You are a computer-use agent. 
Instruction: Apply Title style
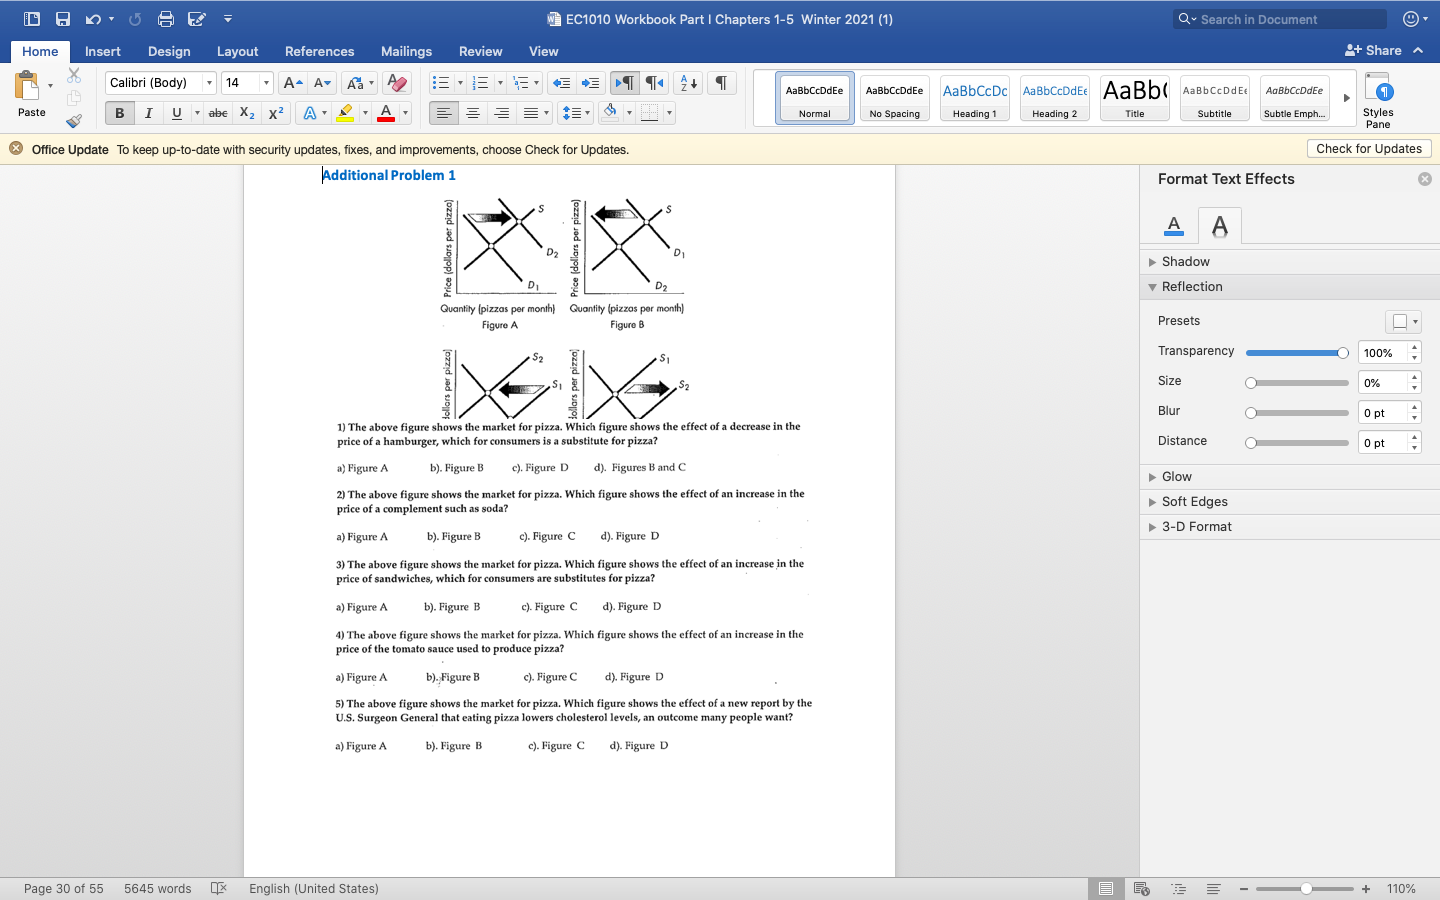click(x=1135, y=99)
